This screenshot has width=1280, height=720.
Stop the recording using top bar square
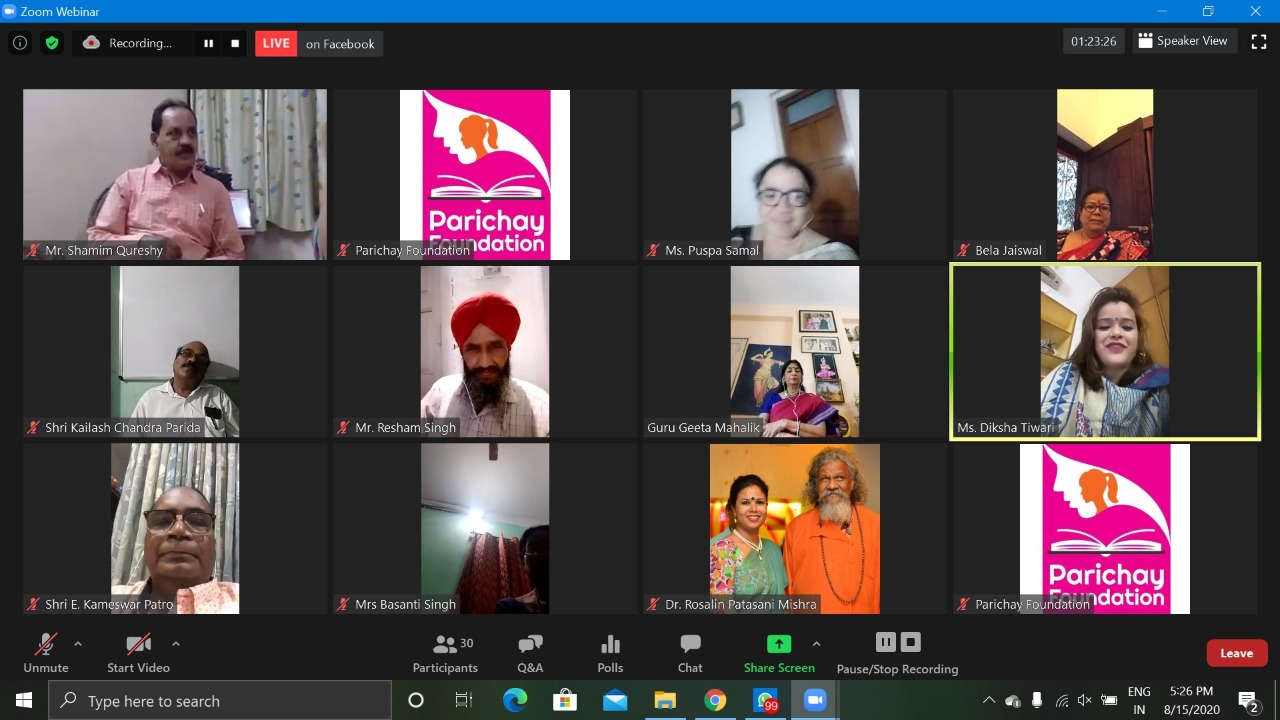coord(235,43)
